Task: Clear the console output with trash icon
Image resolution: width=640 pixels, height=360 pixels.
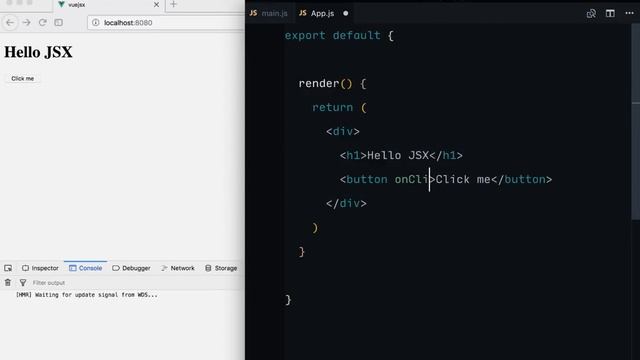Action: (8, 282)
